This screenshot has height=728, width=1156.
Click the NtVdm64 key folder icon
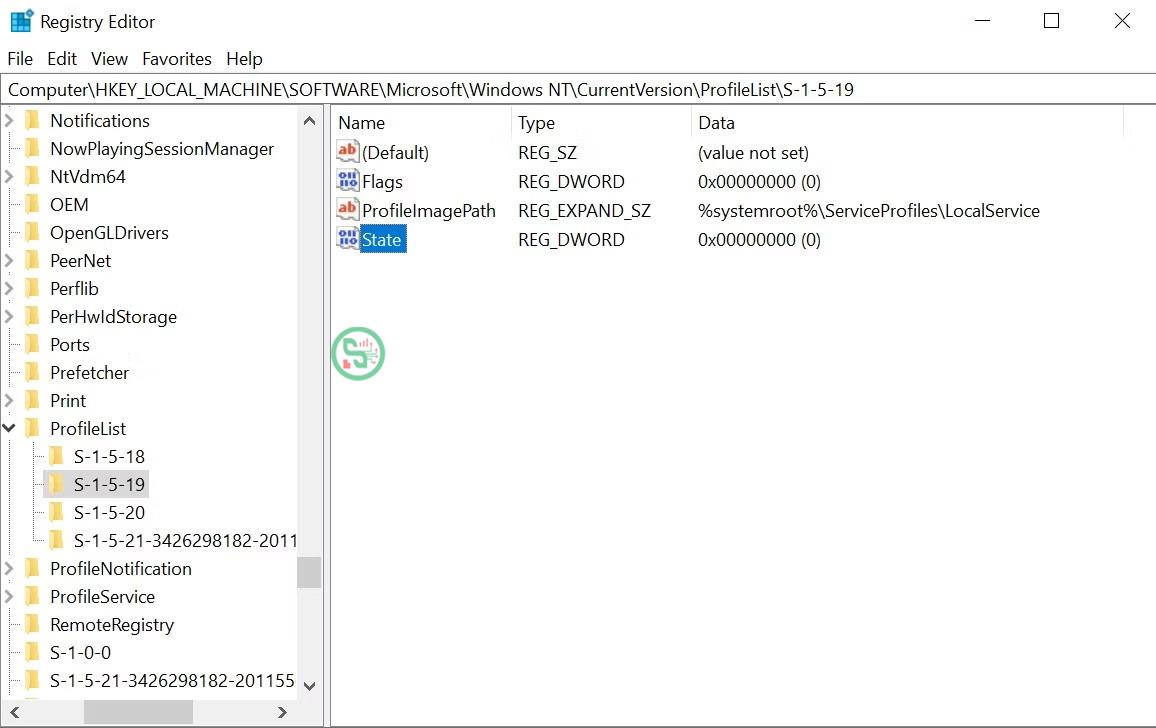32,176
